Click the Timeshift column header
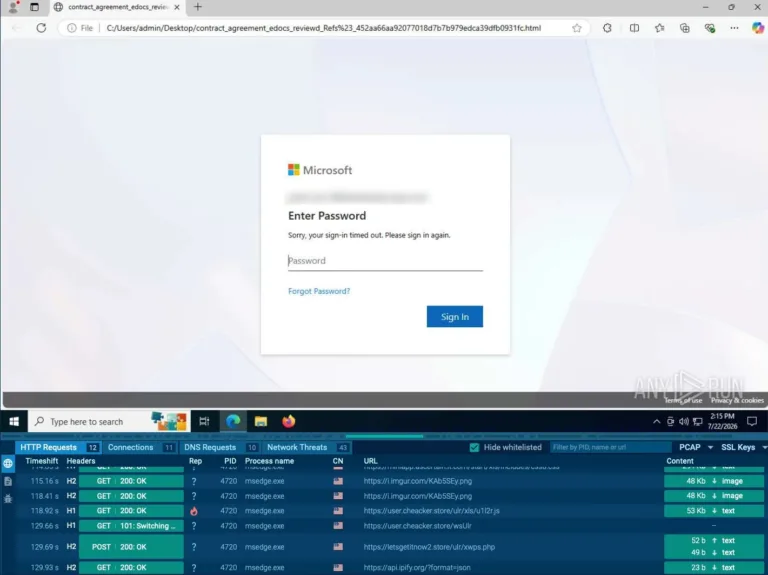 coord(42,461)
